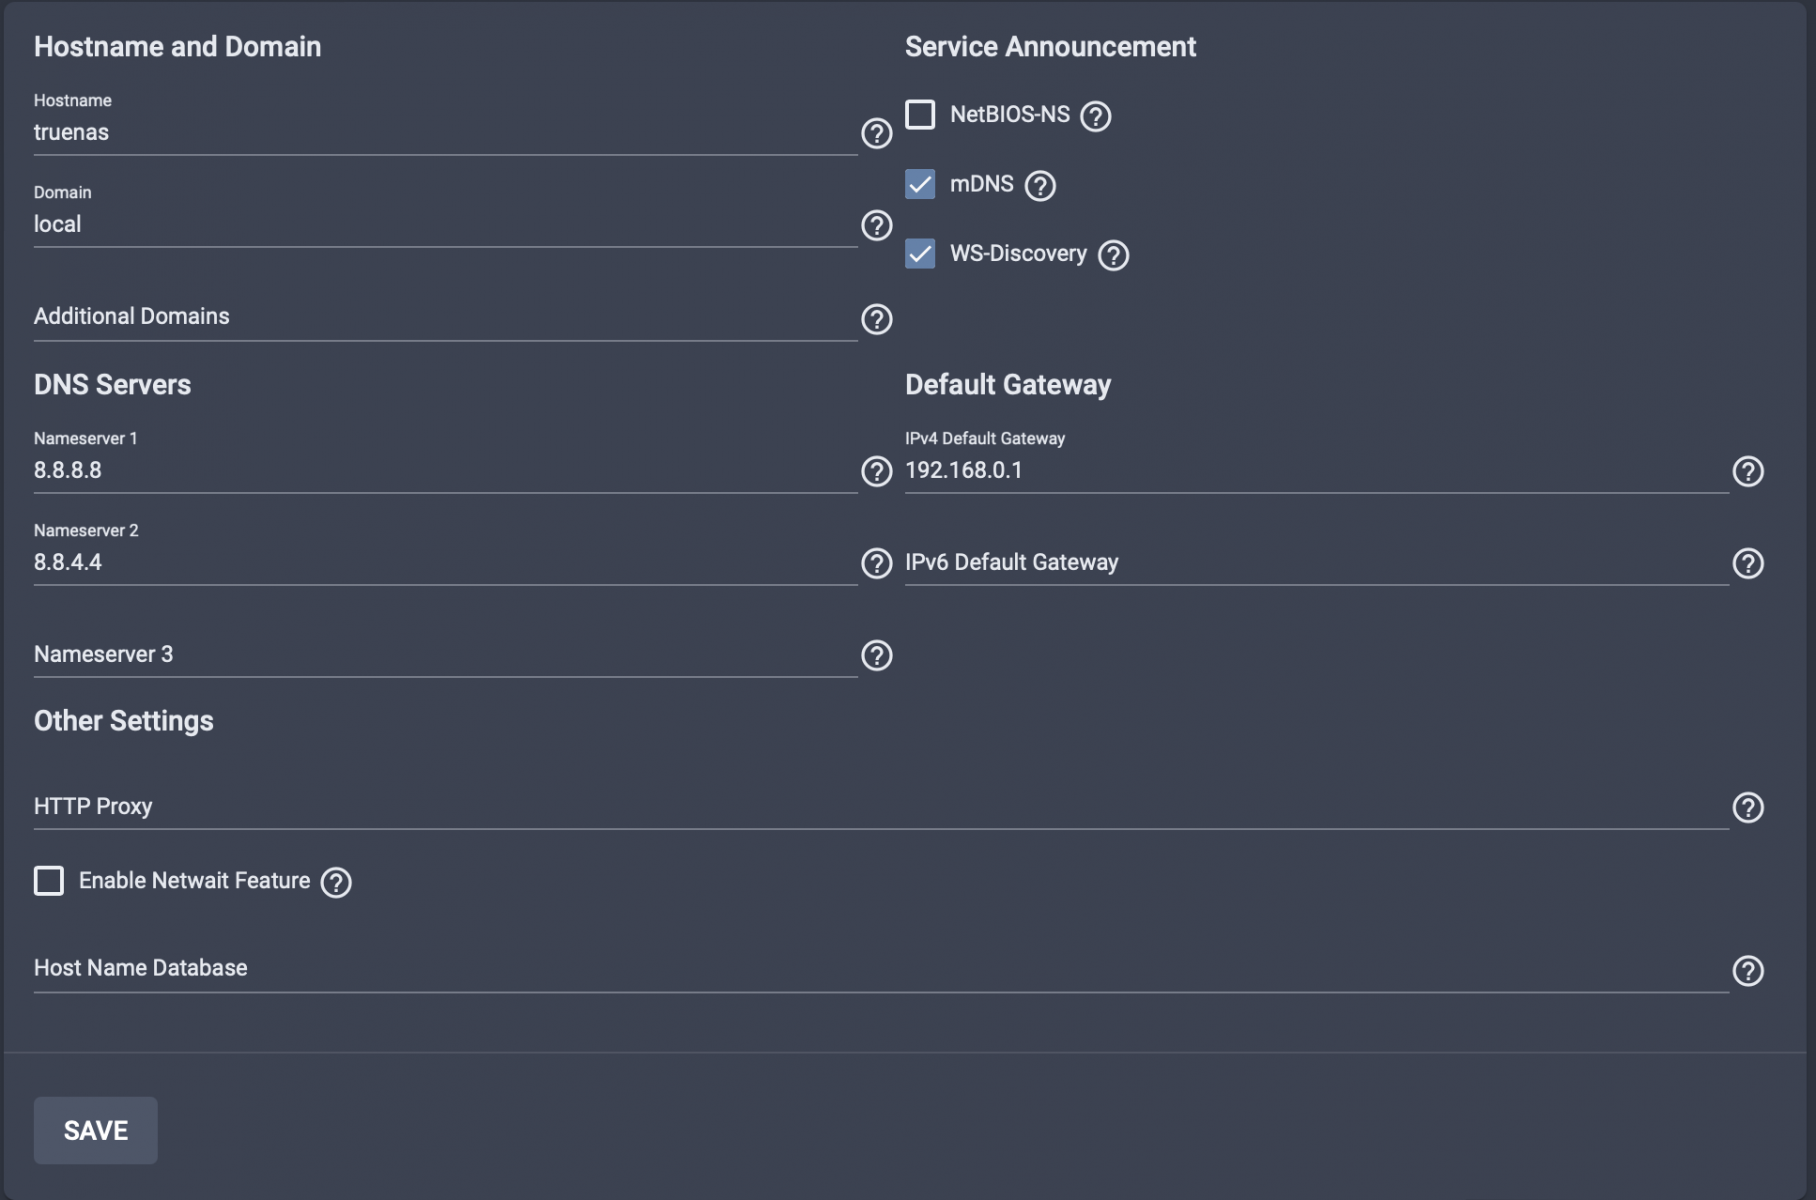Edit the IPv4 Default Gateway field
The width and height of the screenshot is (1816, 1200).
click(1316, 470)
